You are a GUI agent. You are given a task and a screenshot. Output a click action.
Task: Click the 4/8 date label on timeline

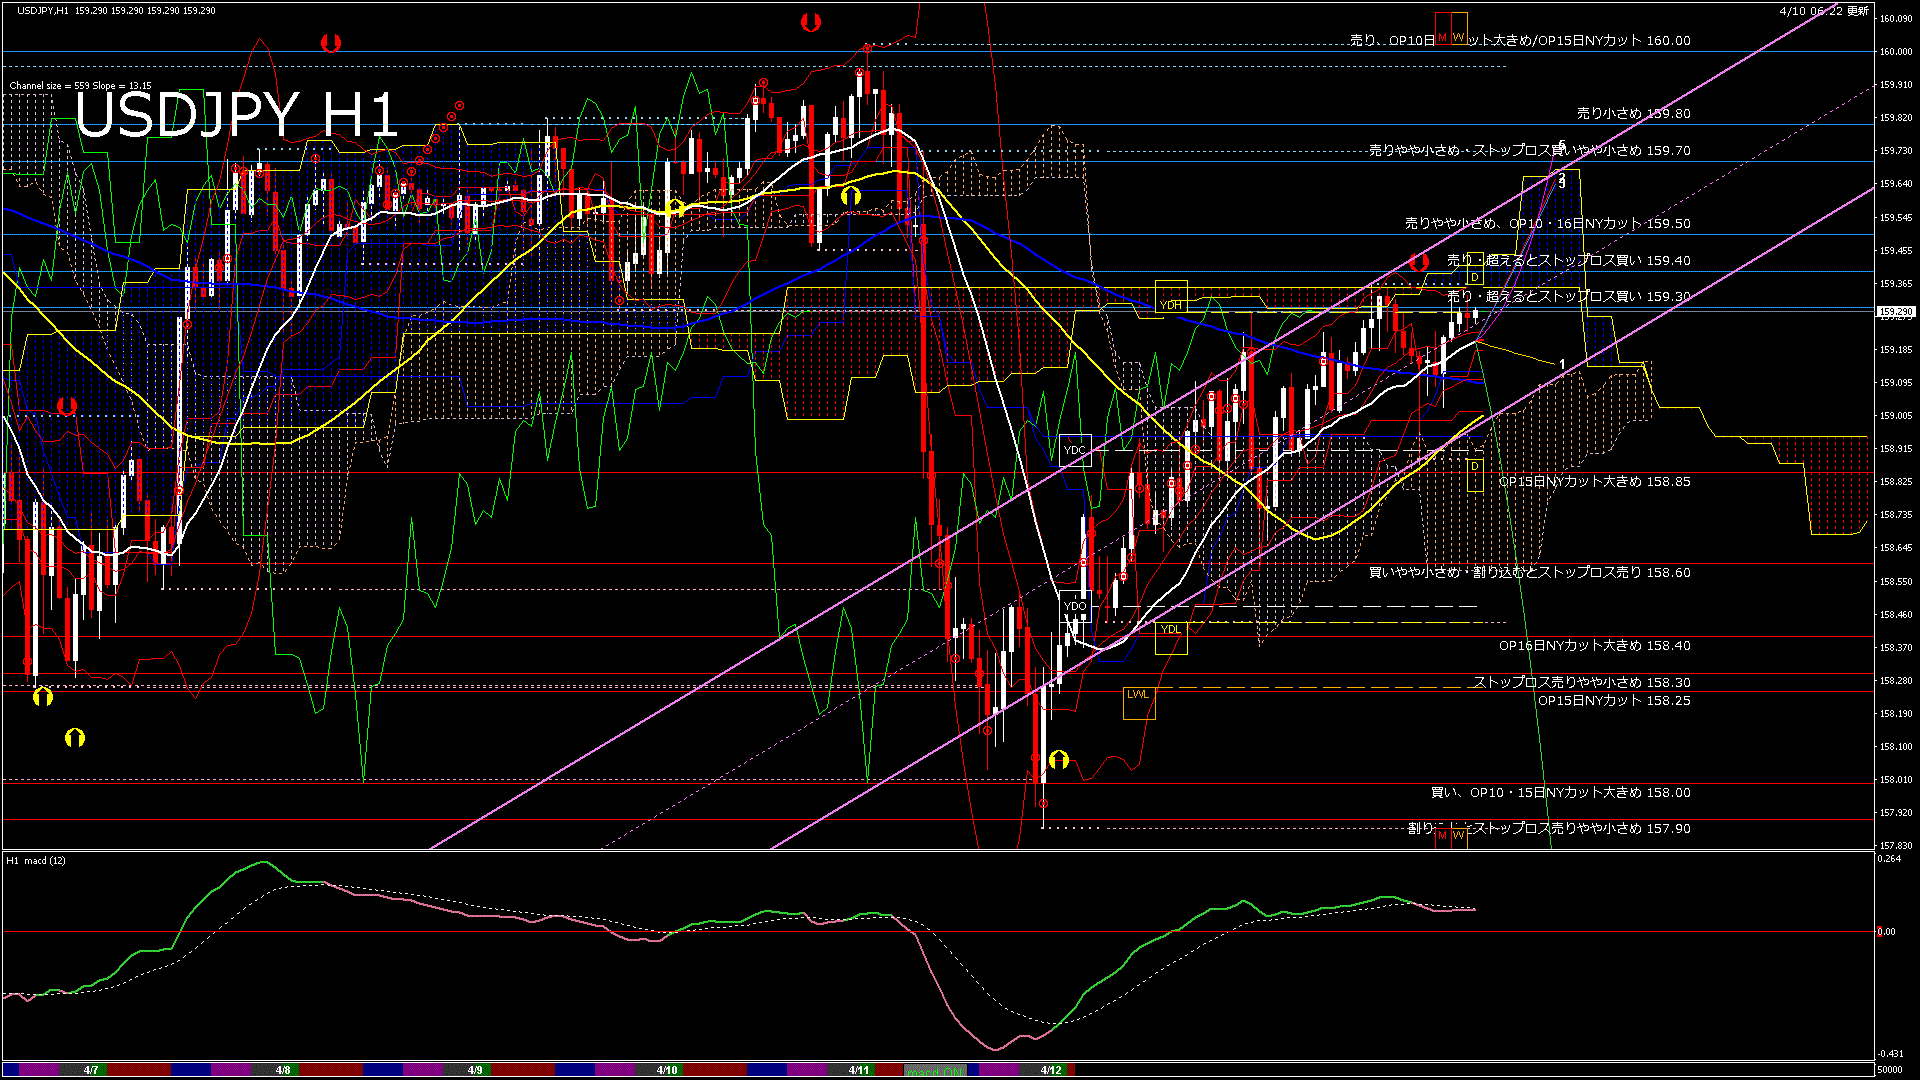tap(283, 1070)
